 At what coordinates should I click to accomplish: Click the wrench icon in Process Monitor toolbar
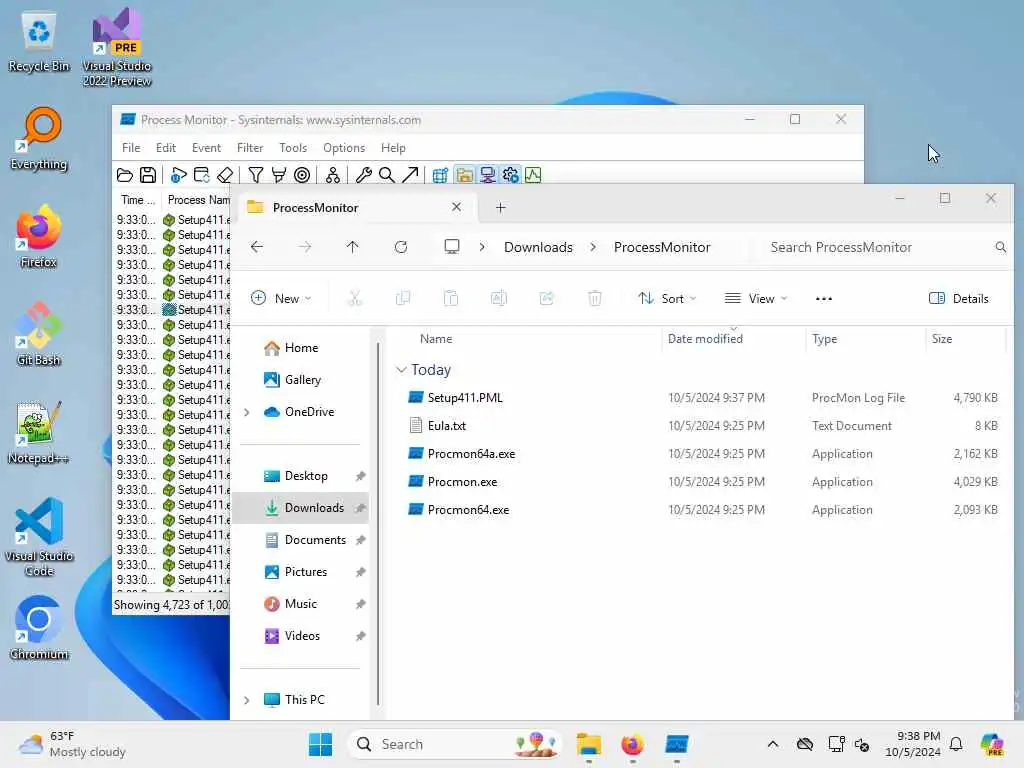point(364,175)
